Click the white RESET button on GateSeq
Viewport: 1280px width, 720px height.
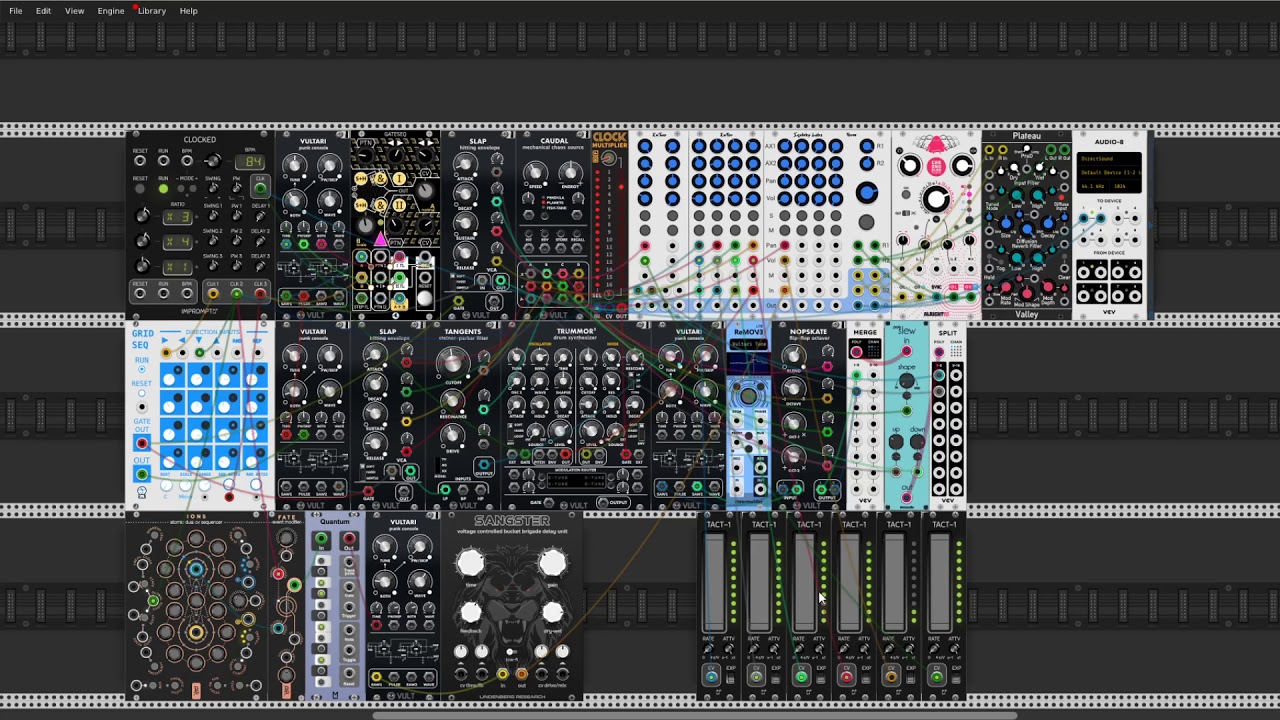click(425, 297)
